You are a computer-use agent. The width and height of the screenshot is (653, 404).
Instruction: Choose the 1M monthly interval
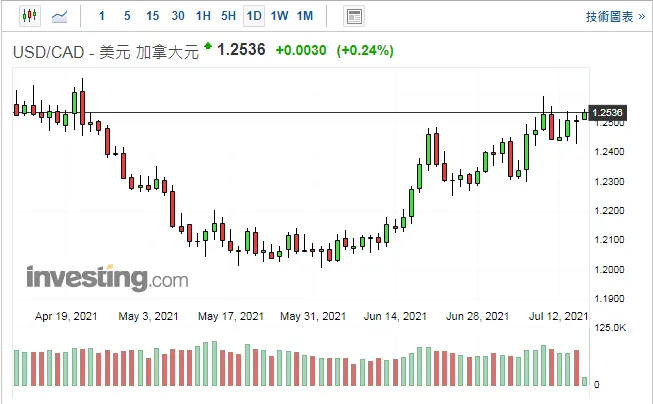pos(305,16)
